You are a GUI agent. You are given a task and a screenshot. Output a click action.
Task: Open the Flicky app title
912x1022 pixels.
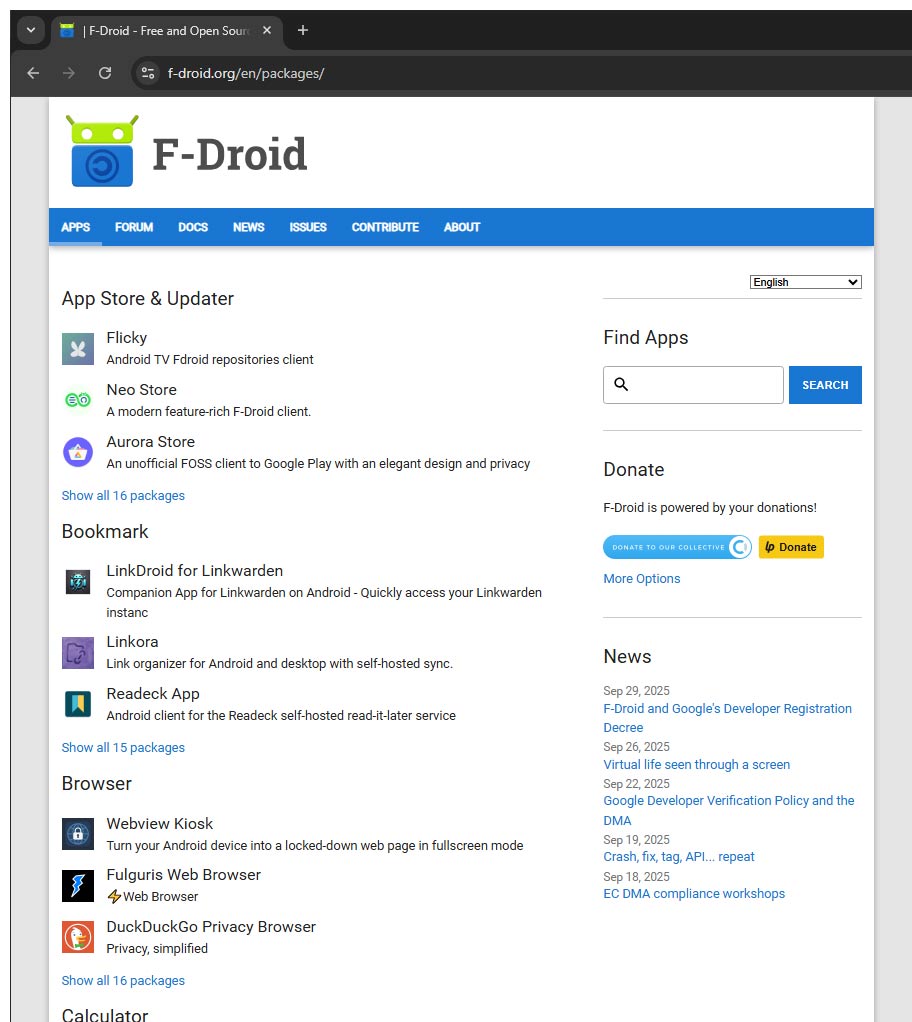(x=127, y=338)
